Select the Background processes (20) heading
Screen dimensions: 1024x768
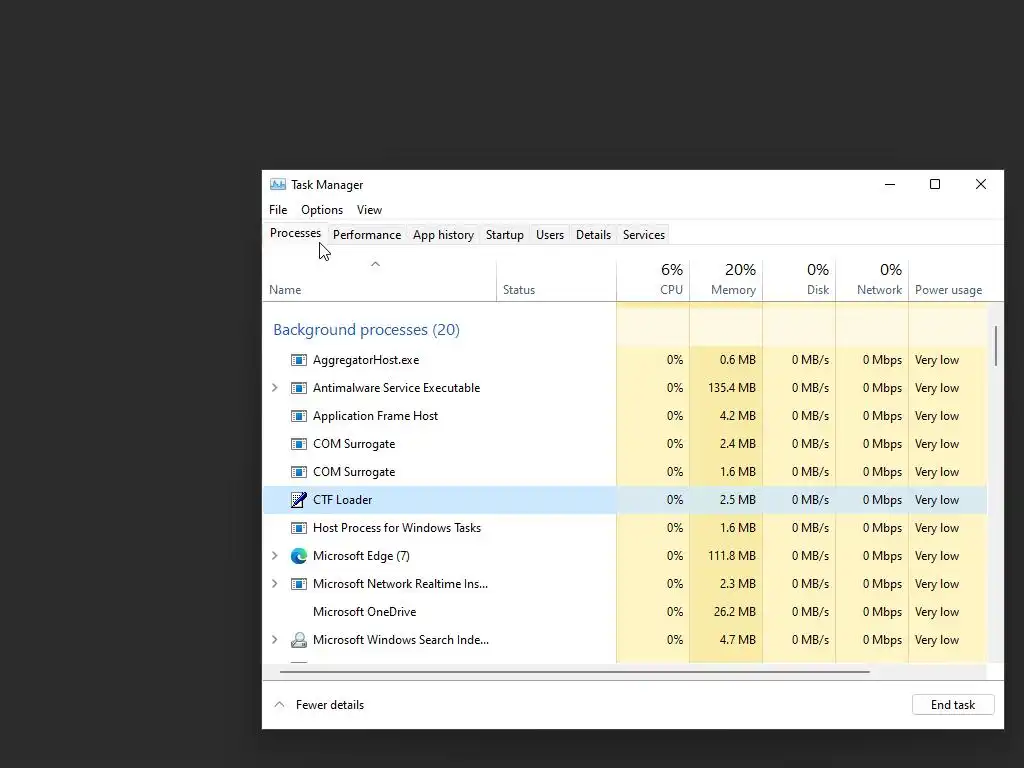click(366, 330)
